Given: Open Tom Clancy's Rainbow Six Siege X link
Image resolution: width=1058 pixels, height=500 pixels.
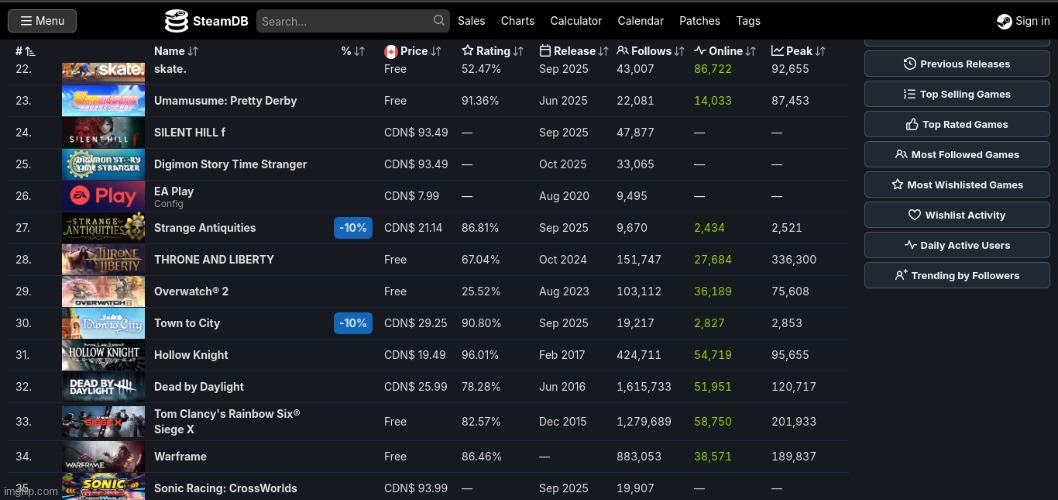Looking at the screenshot, I should point(227,421).
